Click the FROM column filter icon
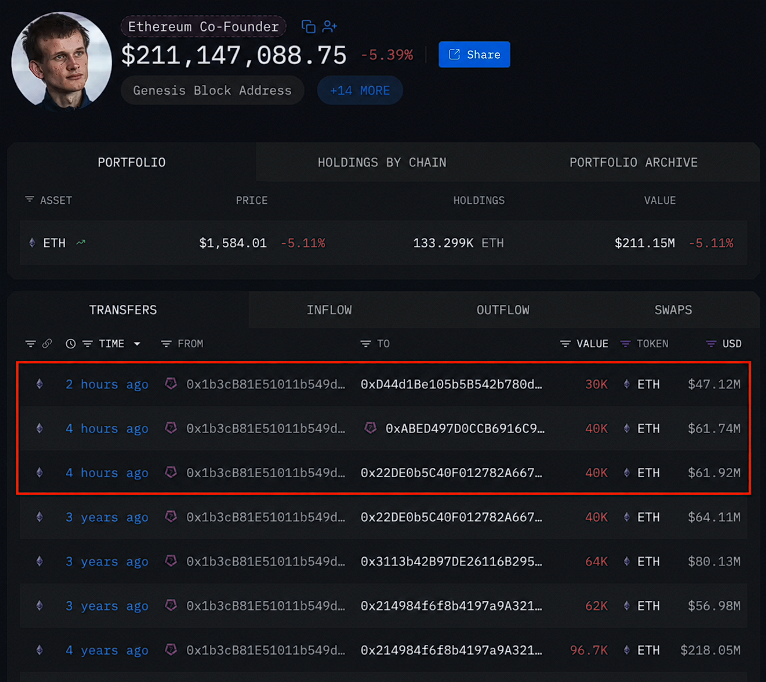This screenshot has height=682, width=766. point(166,344)
